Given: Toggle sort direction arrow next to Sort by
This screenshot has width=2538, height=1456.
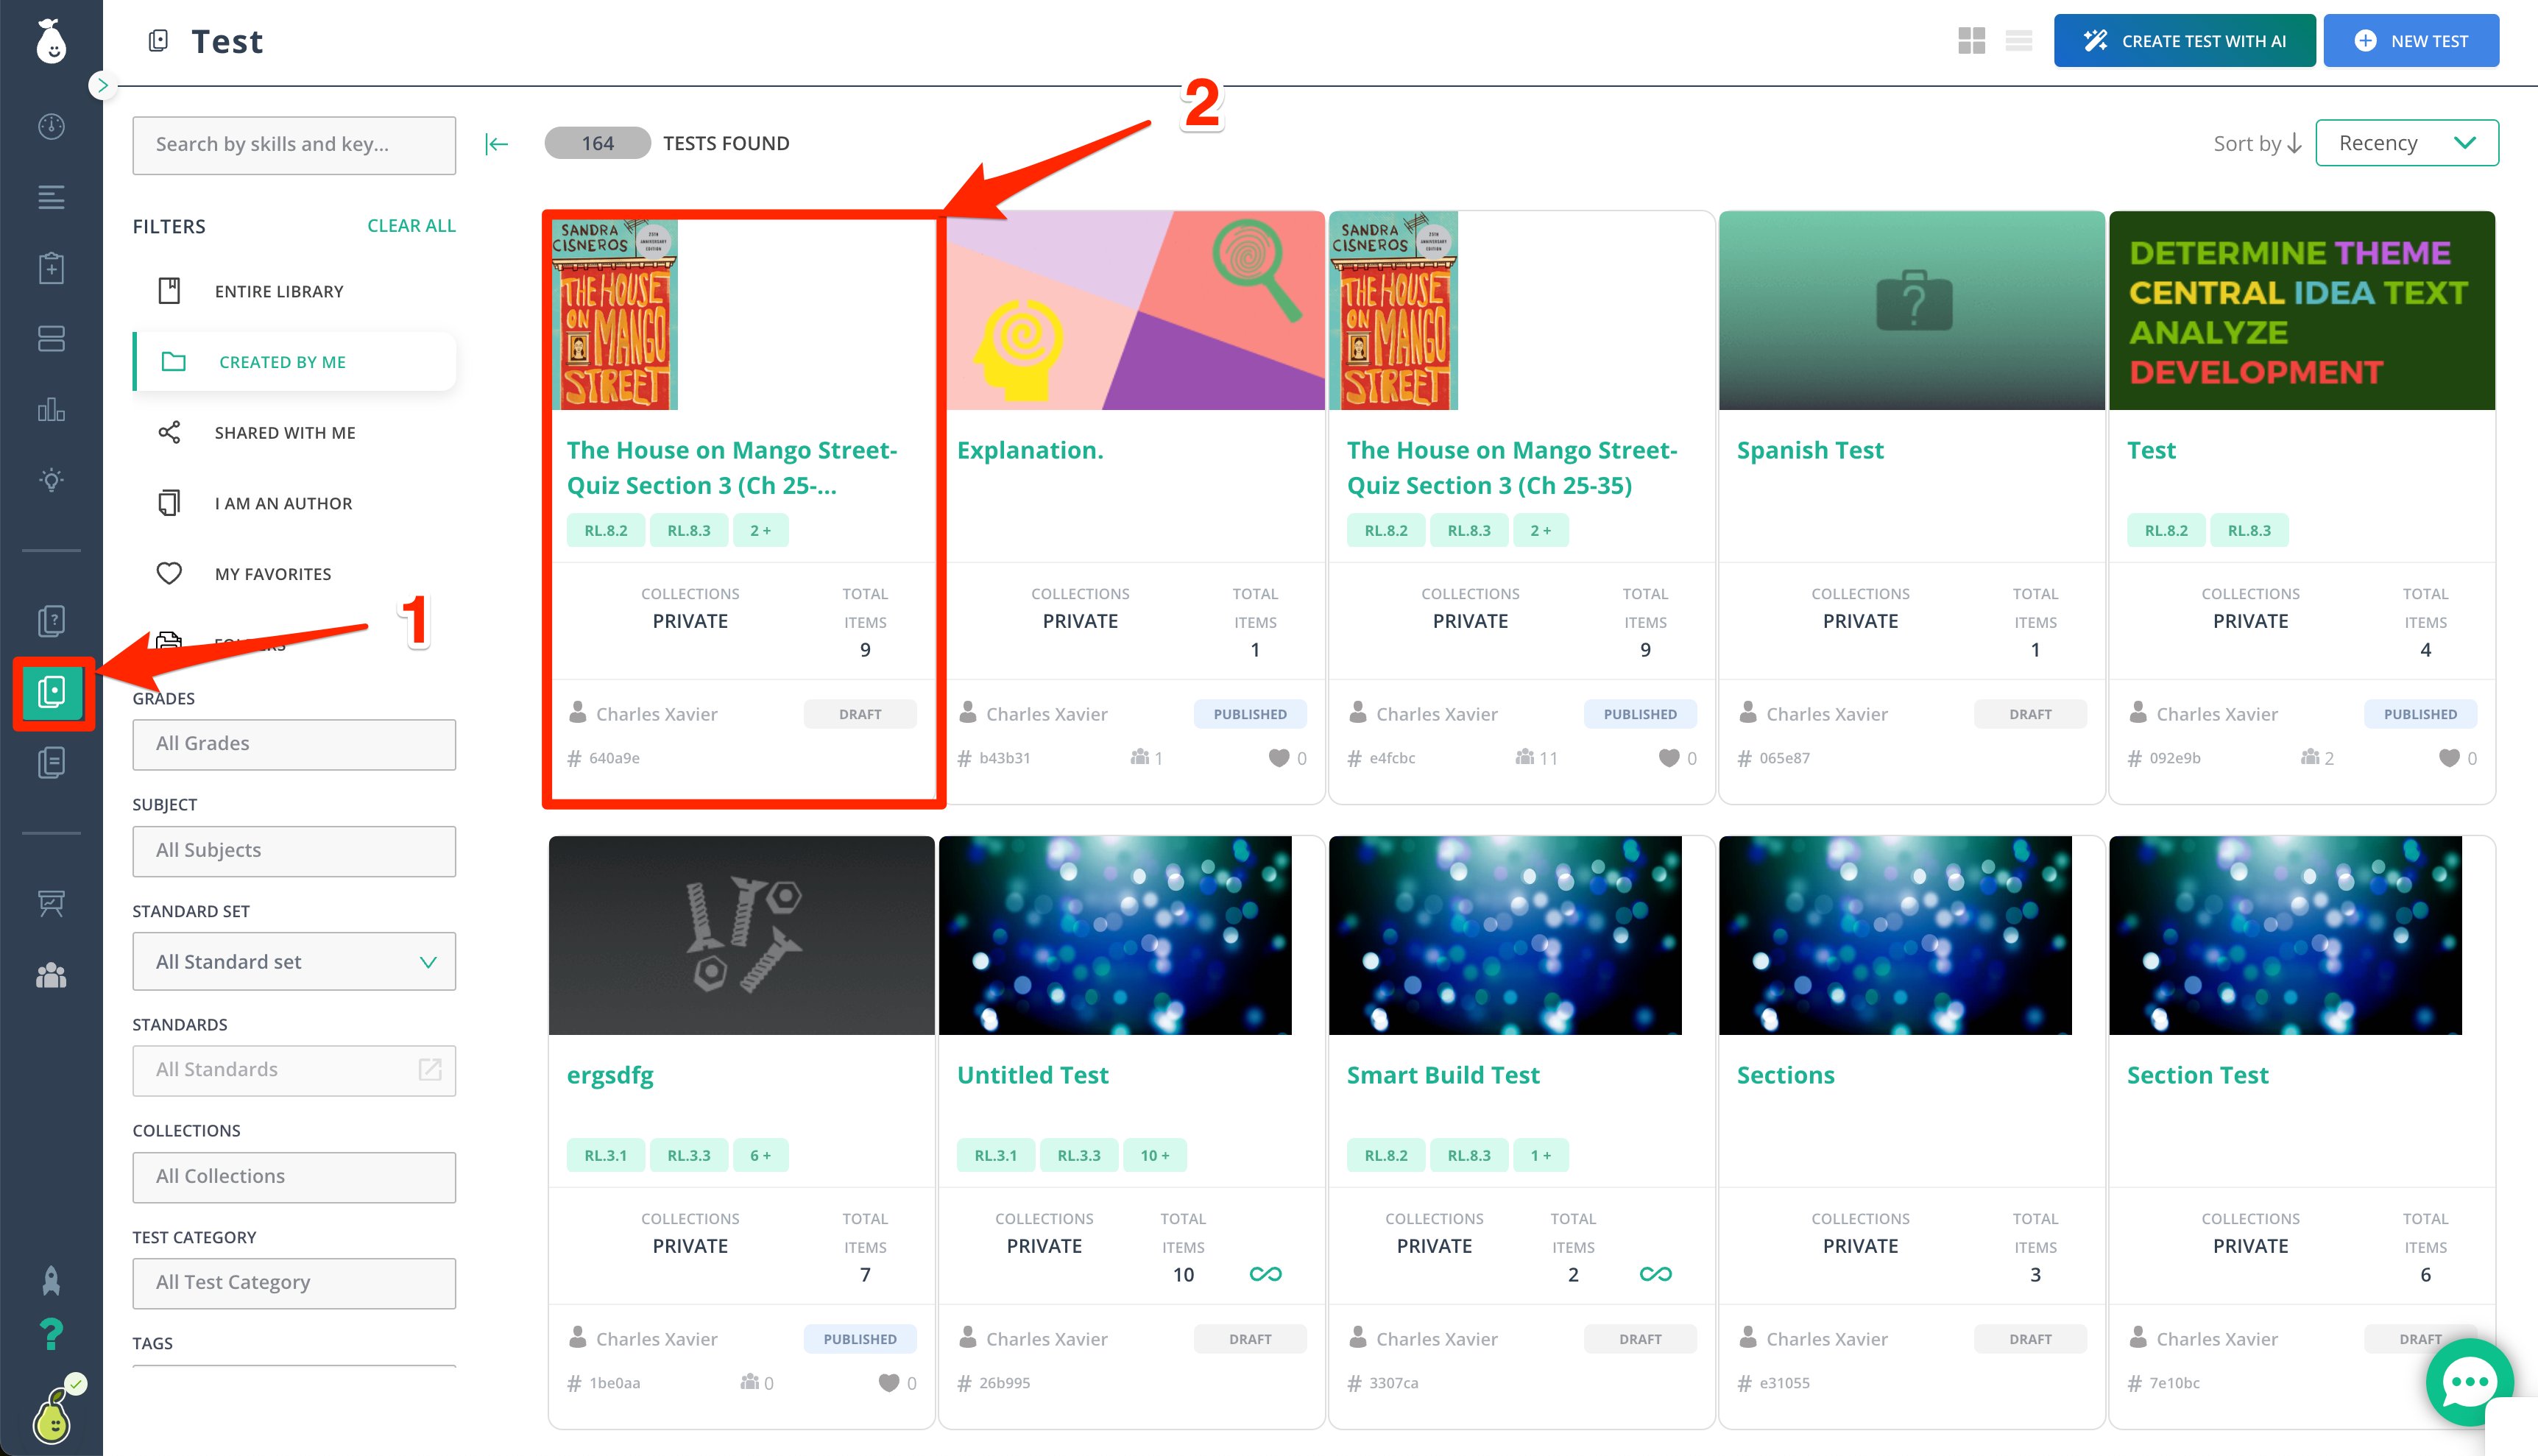Looking at the screenshot, I should [x=2295, y=144].
